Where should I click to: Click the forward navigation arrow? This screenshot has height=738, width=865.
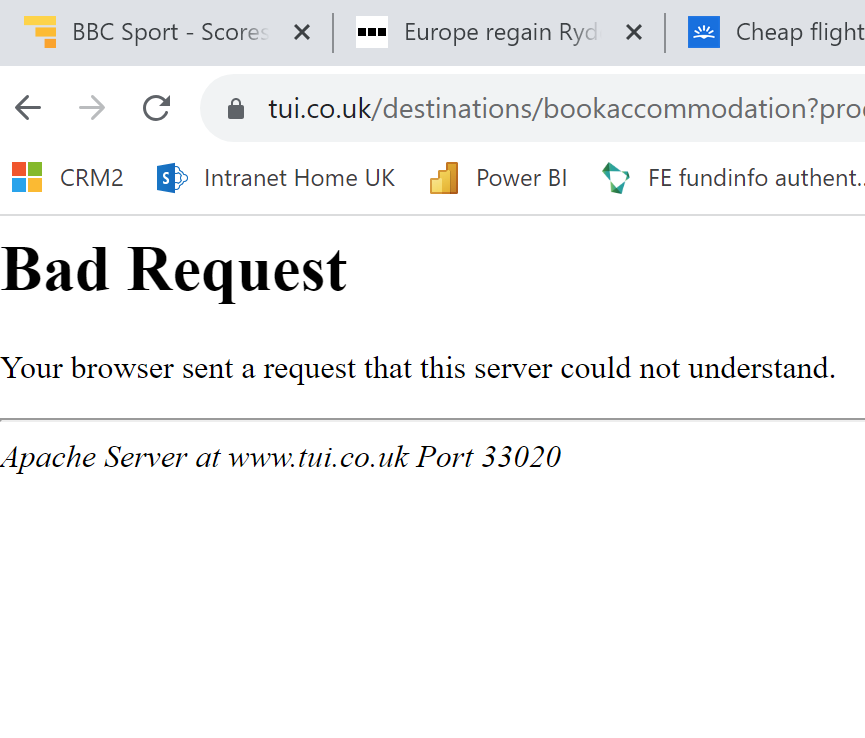click(x=92, y=108)
